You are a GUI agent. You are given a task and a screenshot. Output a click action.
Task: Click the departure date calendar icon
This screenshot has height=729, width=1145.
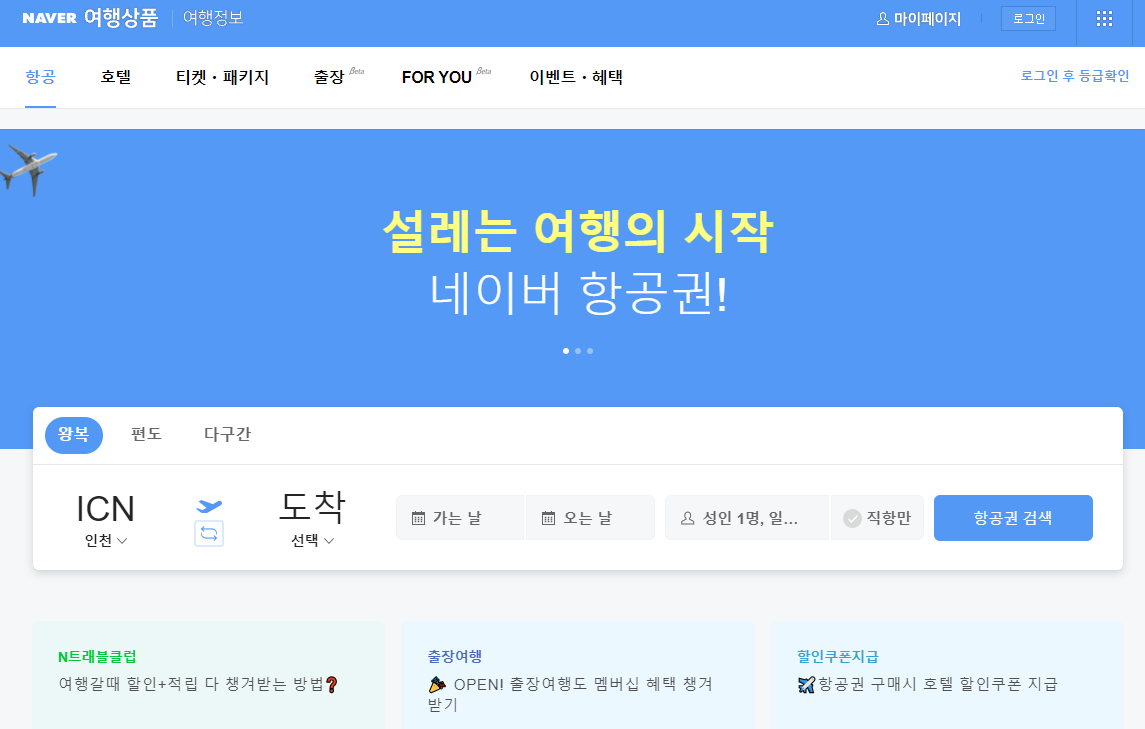pos(418,519)
